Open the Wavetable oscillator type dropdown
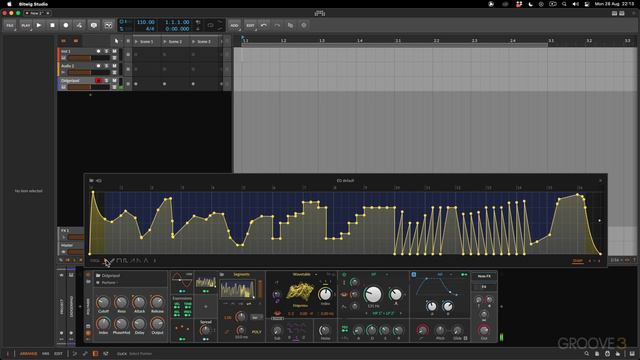640x360 pixels. coord(304,274)
